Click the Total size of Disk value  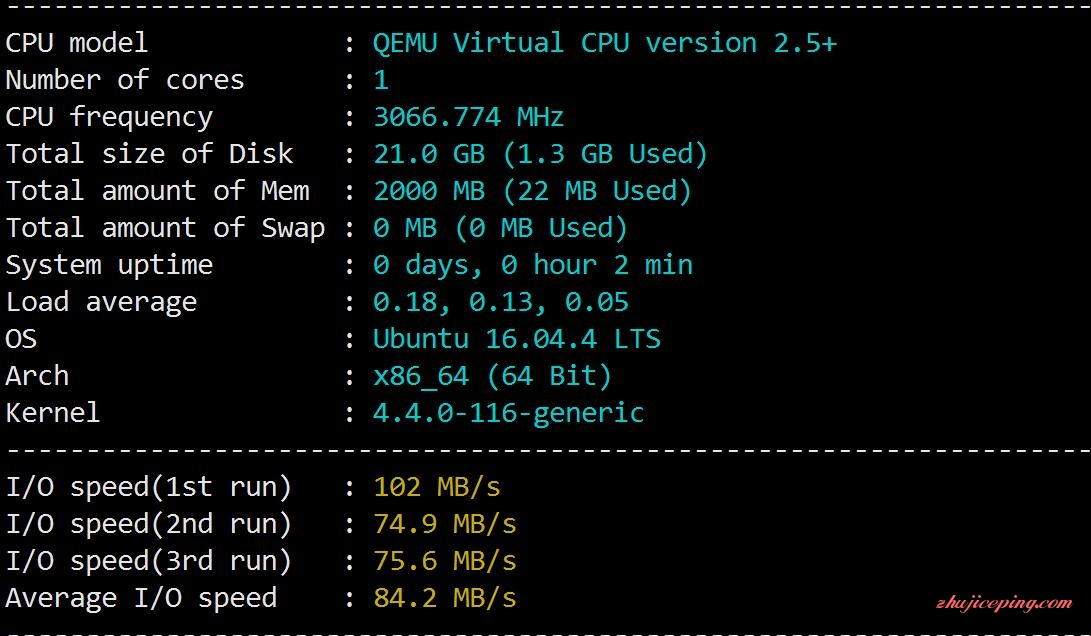(540, 154)
